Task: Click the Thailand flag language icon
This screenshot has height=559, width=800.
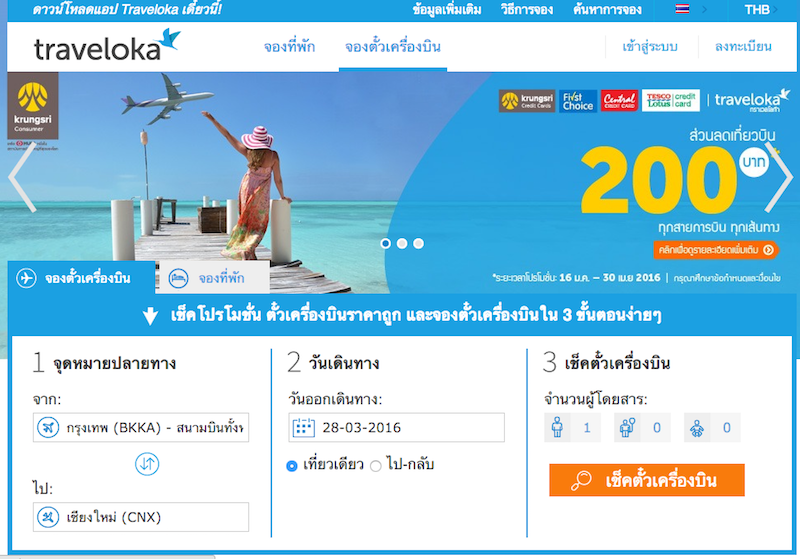Action: click(682, 9)
